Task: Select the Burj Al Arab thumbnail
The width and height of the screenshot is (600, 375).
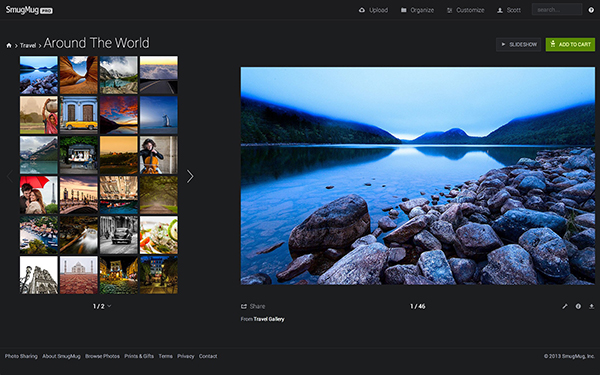Action: (x=159, y=115)
